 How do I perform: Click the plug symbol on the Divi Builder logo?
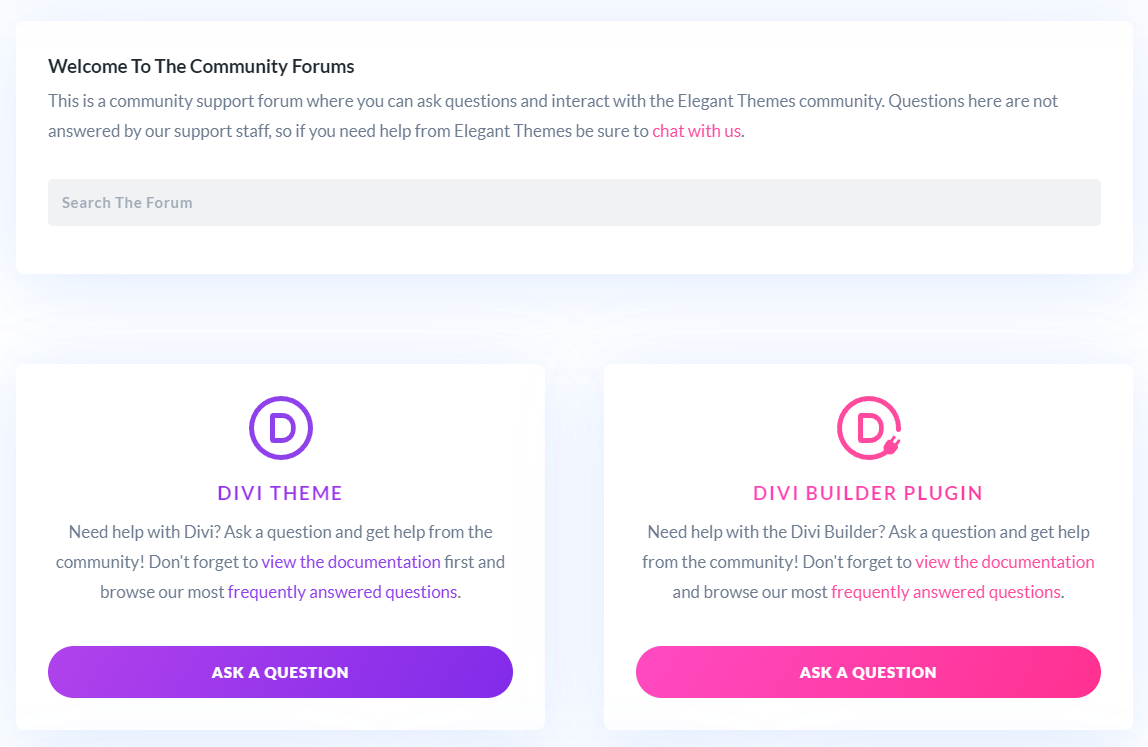coord(892,445)
